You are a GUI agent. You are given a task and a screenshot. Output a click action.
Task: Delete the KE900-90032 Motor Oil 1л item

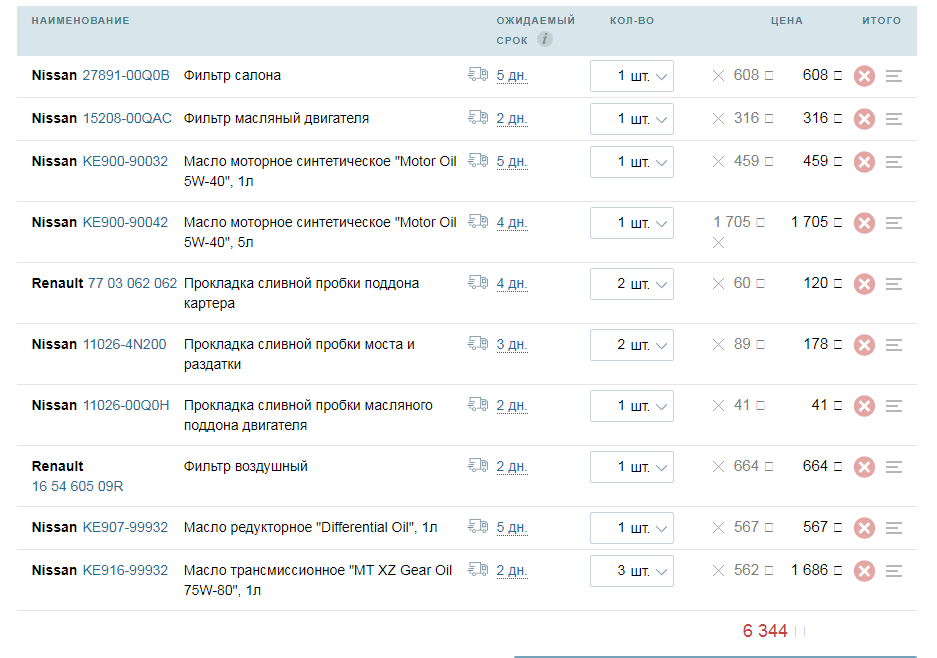864,162
